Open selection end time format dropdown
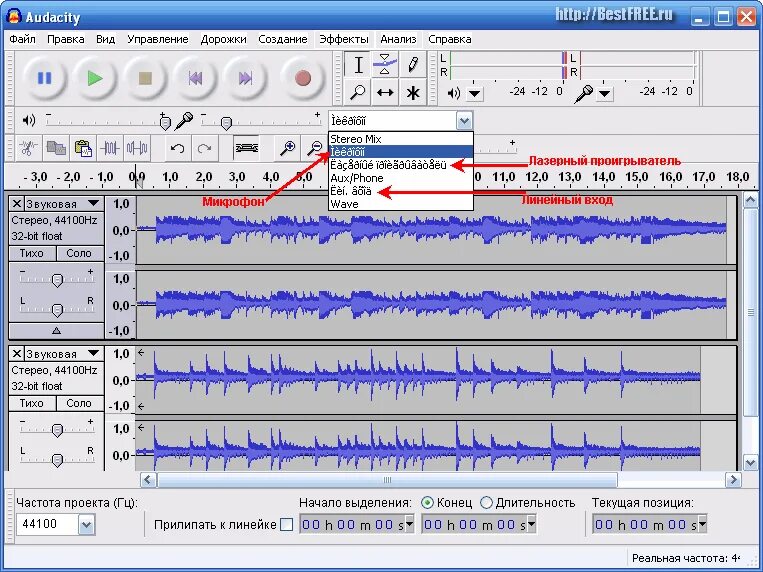 (x=531, y=524)
